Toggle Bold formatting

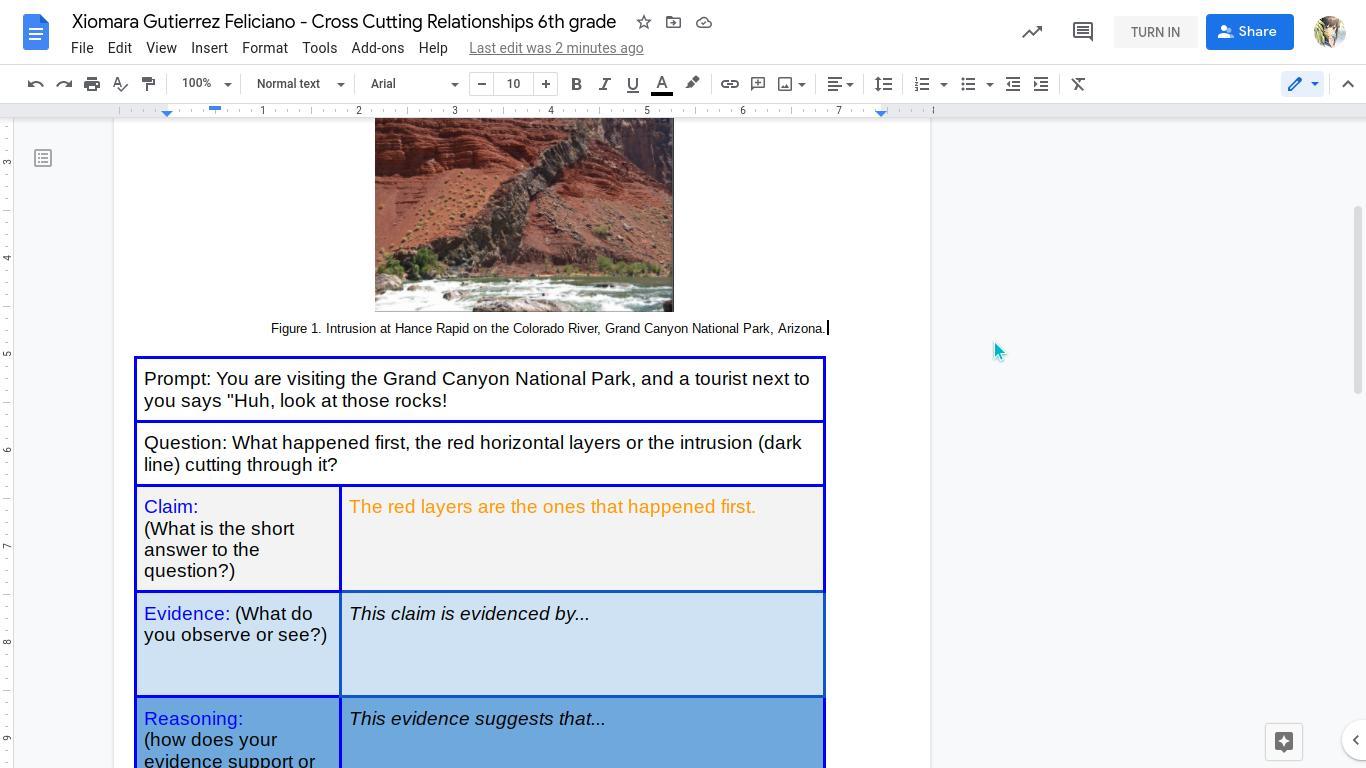click(576, 84)
